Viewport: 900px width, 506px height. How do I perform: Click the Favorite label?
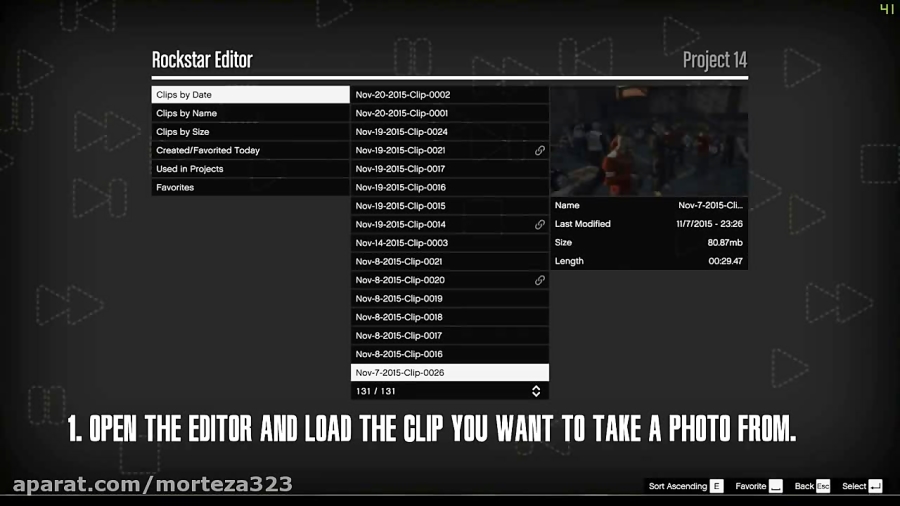pos(751,486)
